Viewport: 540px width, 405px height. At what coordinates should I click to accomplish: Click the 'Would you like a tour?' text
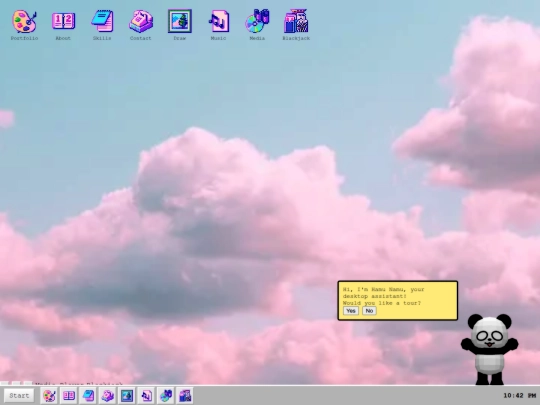382,303
